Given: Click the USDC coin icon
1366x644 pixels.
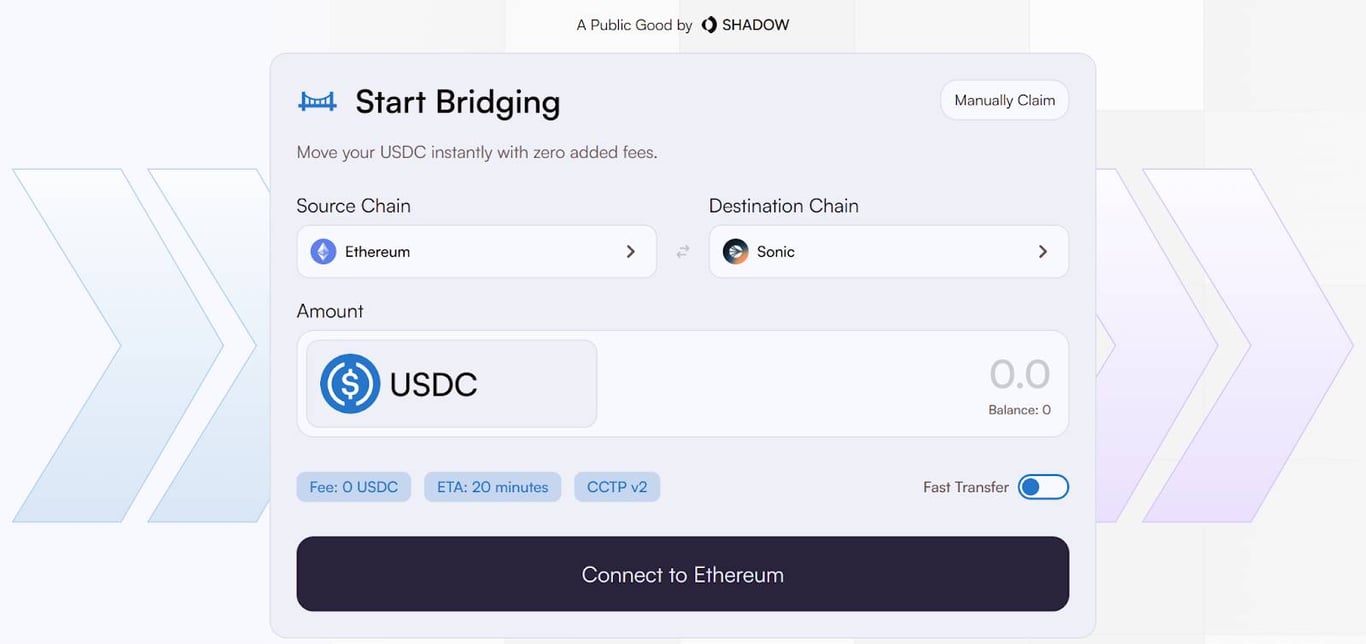Looking at the screenshot, I should coord(350,384).
